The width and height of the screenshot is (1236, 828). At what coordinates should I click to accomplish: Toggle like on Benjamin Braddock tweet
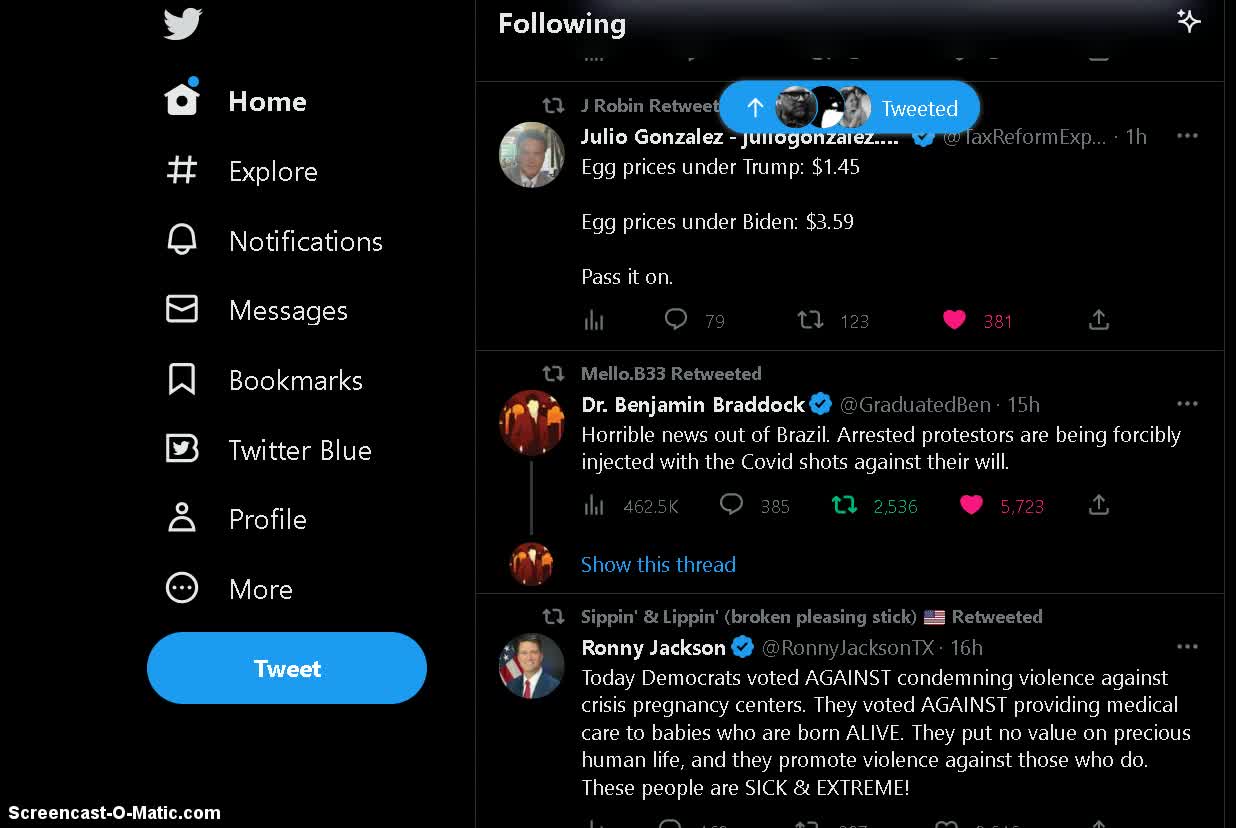click(x=971, y=505)
